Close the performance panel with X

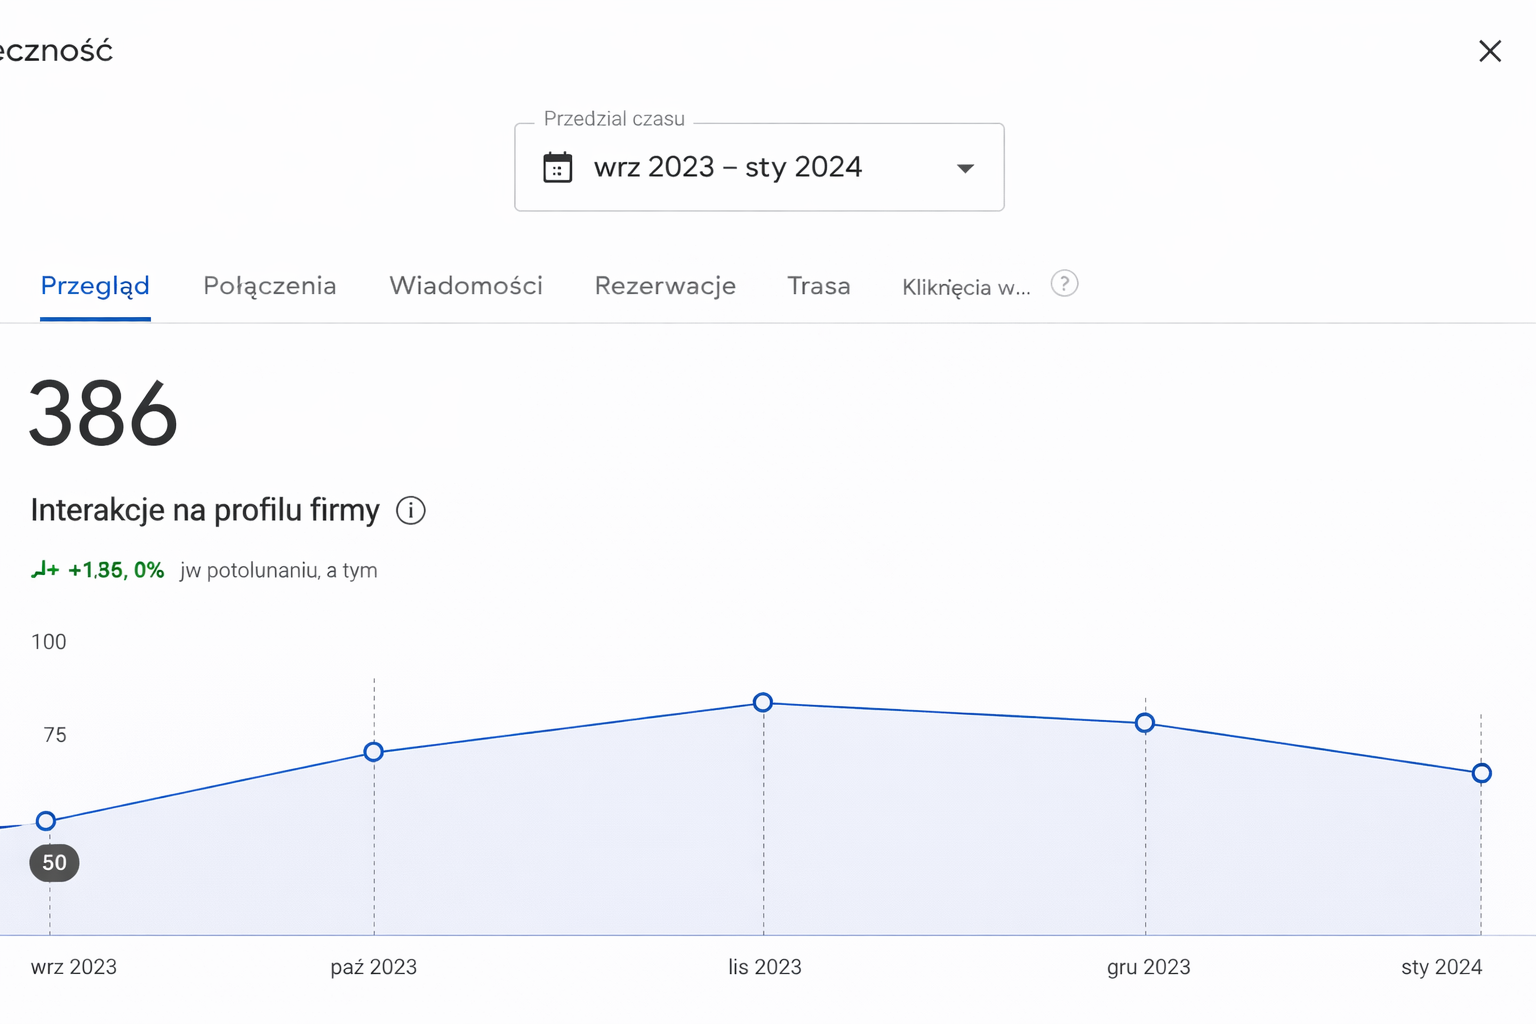1490,51
